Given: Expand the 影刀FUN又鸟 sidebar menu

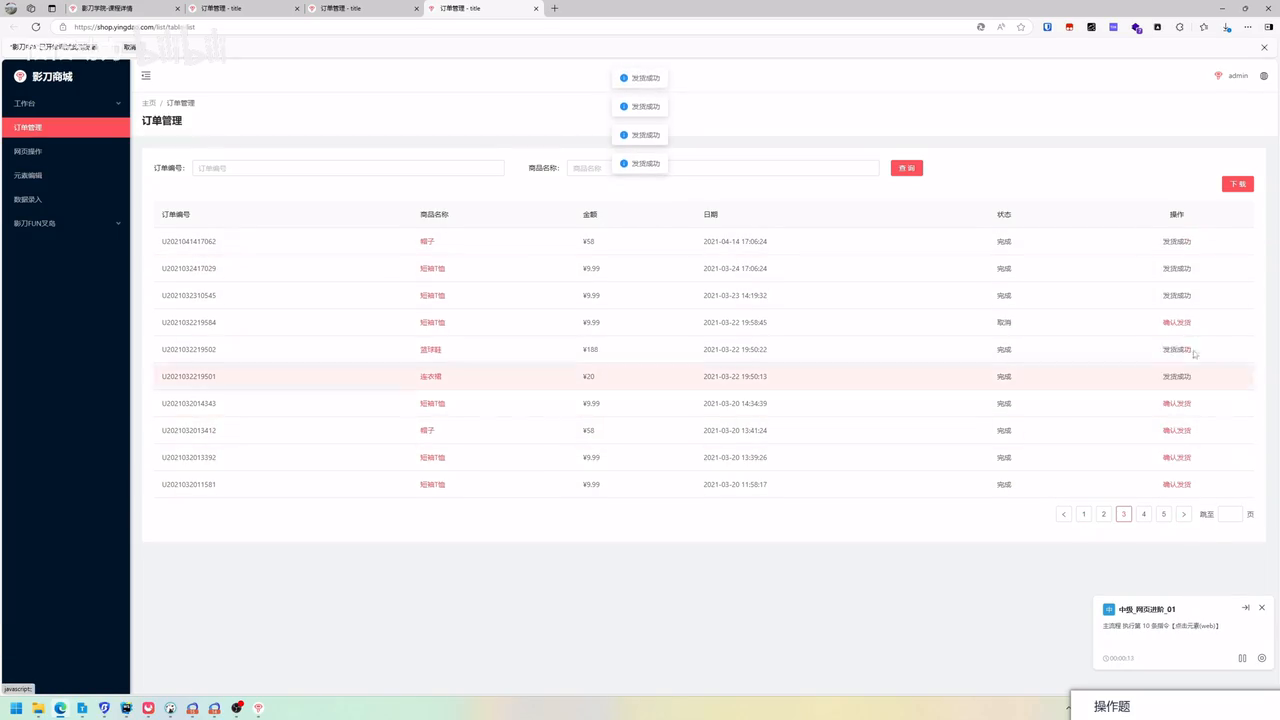Looking at the screenshot, I should (x=65, y=223).
